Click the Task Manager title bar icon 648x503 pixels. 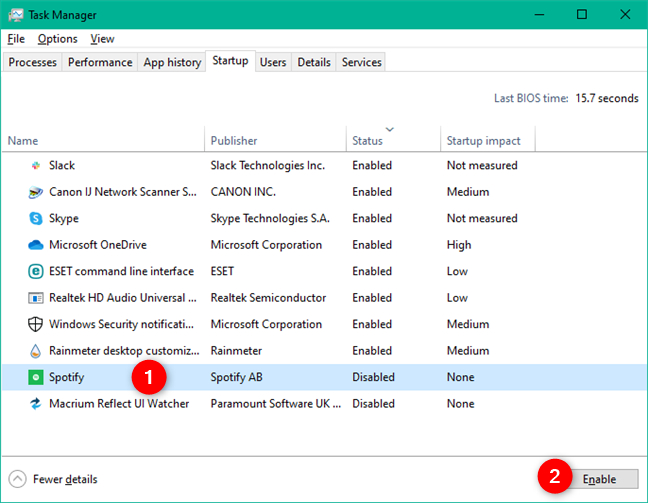(x=16, y=15)
